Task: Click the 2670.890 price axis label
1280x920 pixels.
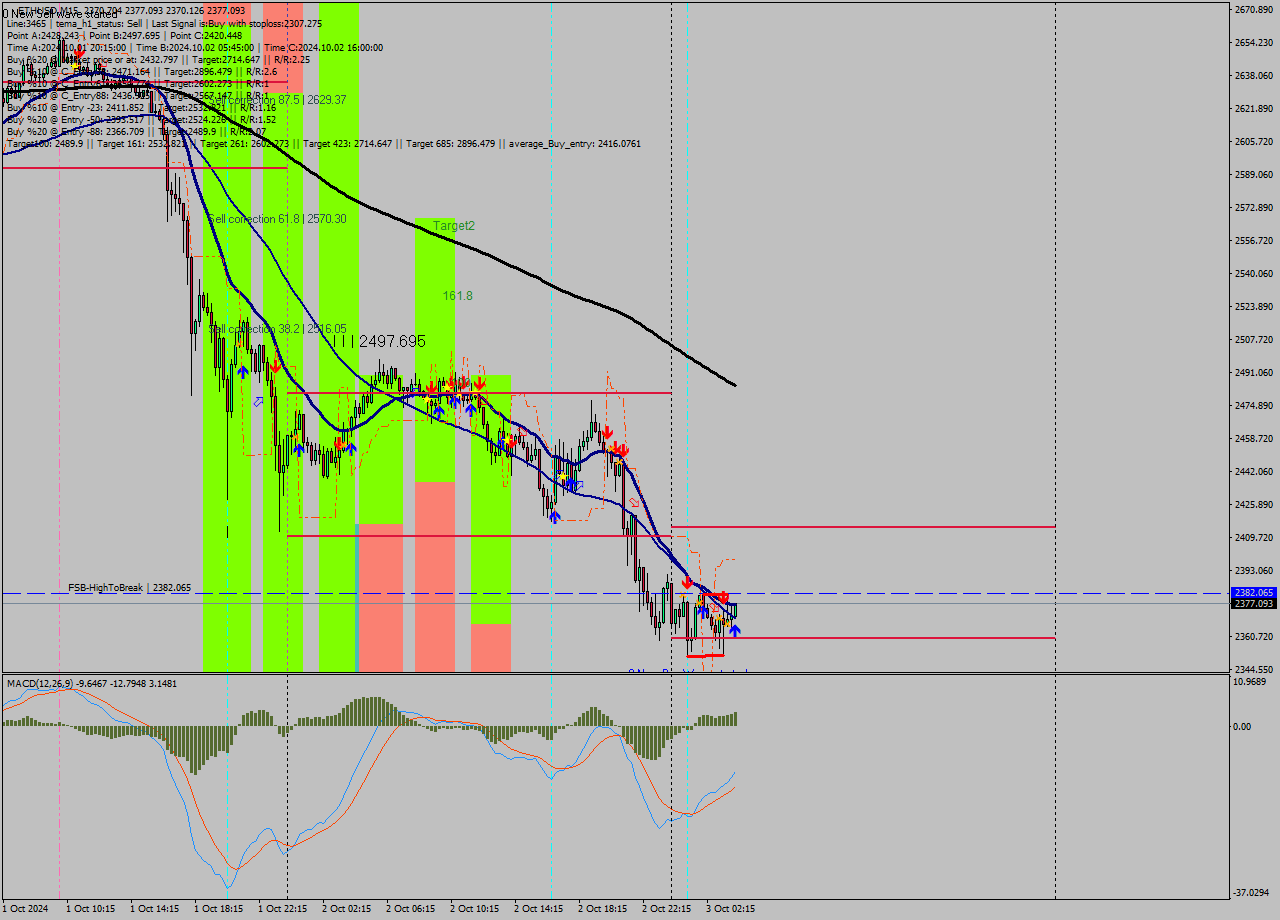Action: (x=1254, y=9)
